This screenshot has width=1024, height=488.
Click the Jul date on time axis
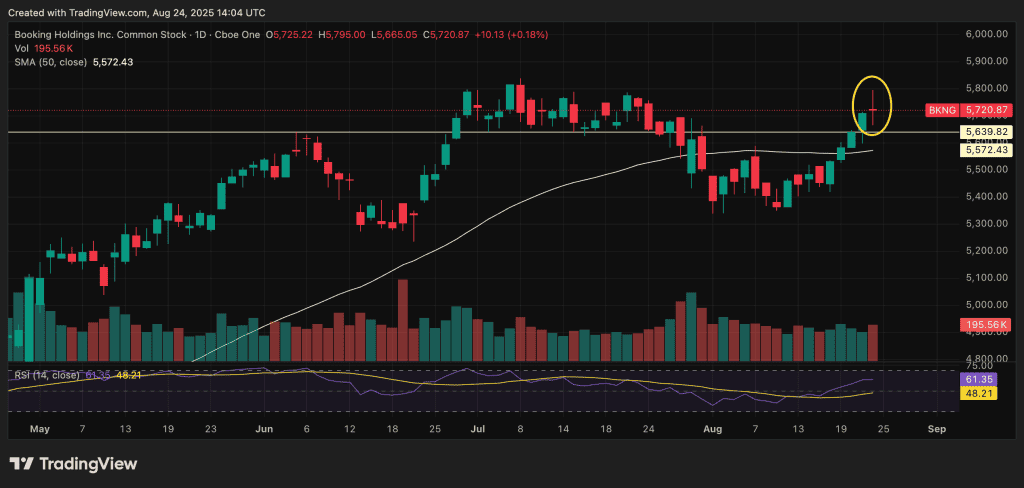[477, 429]
